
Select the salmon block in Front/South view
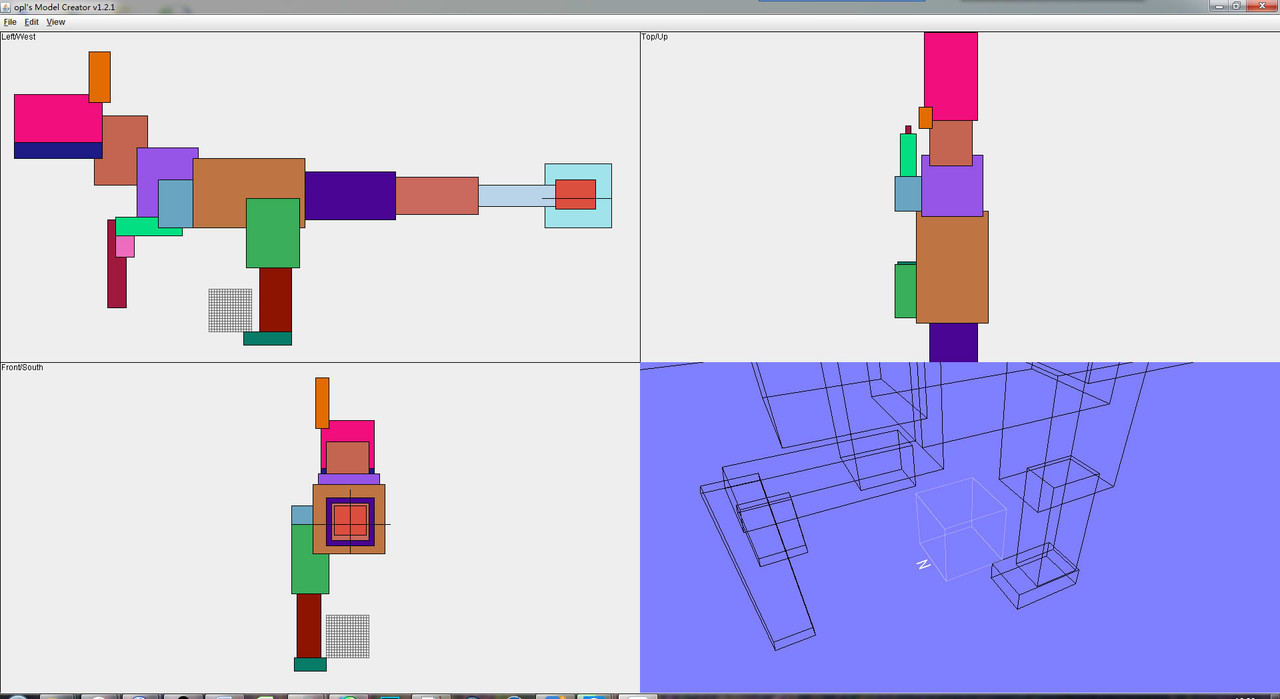tap(348, 457)
